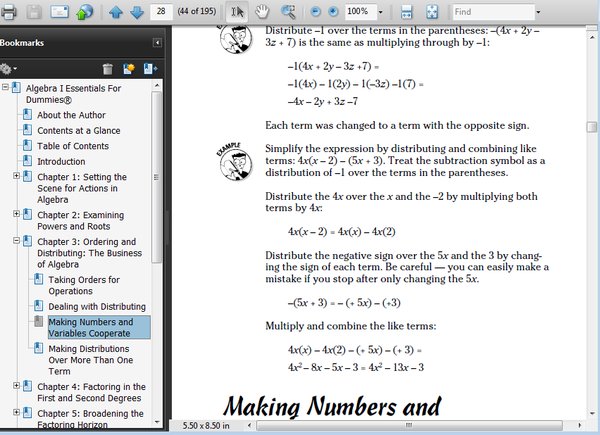
Task: Open Dealing with Distributing bookmark
Action: tap(97, 306)
